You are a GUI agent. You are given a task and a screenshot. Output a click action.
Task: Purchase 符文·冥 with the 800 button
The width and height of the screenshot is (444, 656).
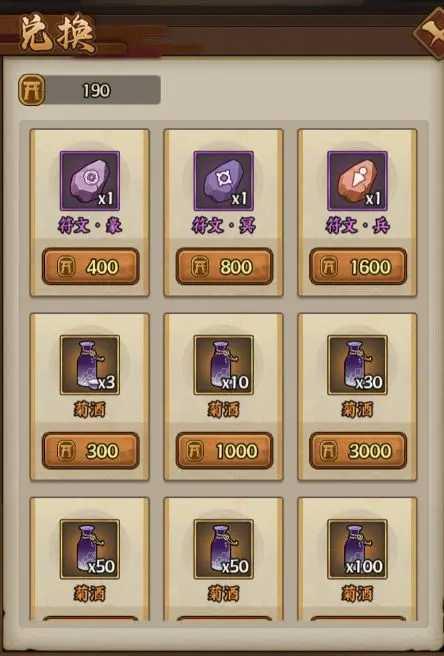pos(224,266)
